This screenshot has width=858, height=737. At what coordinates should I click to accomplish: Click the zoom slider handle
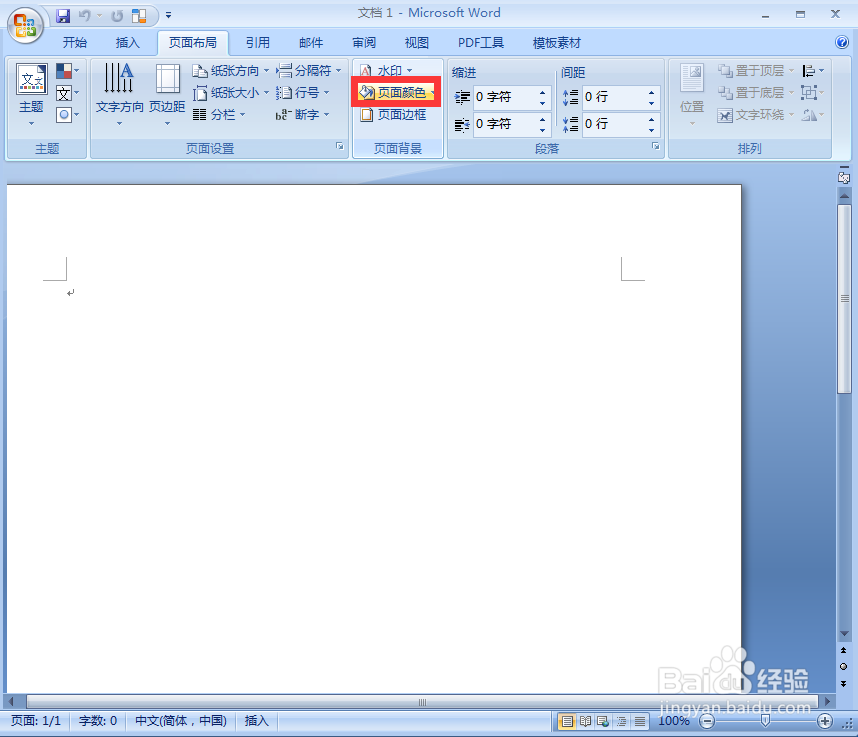coord(766,722)
